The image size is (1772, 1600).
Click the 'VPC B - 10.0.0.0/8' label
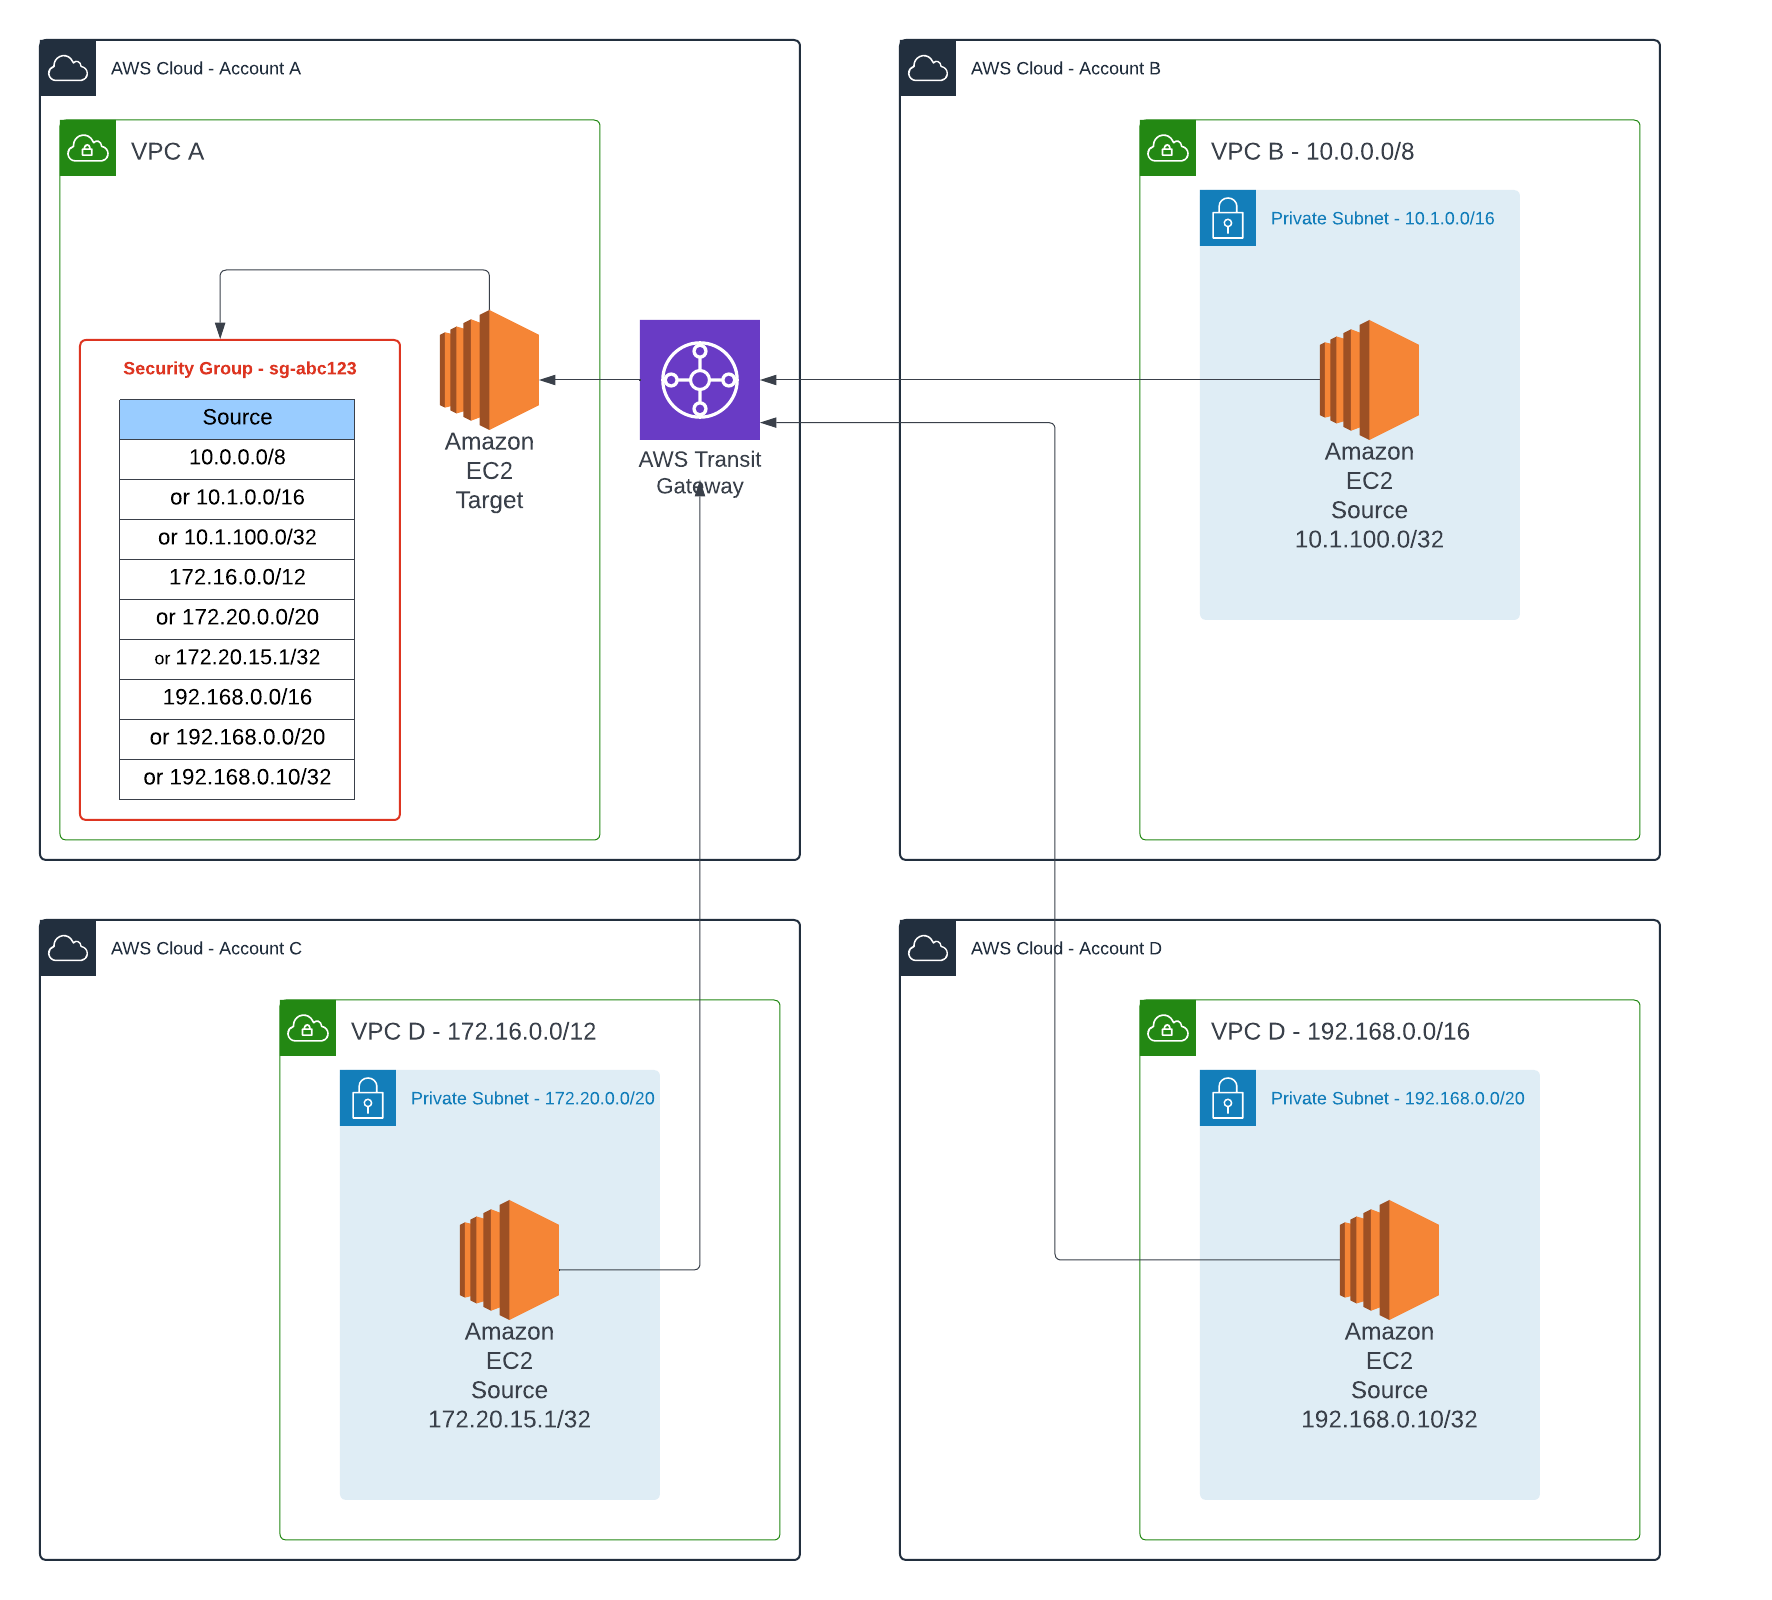pos(1312,151)
